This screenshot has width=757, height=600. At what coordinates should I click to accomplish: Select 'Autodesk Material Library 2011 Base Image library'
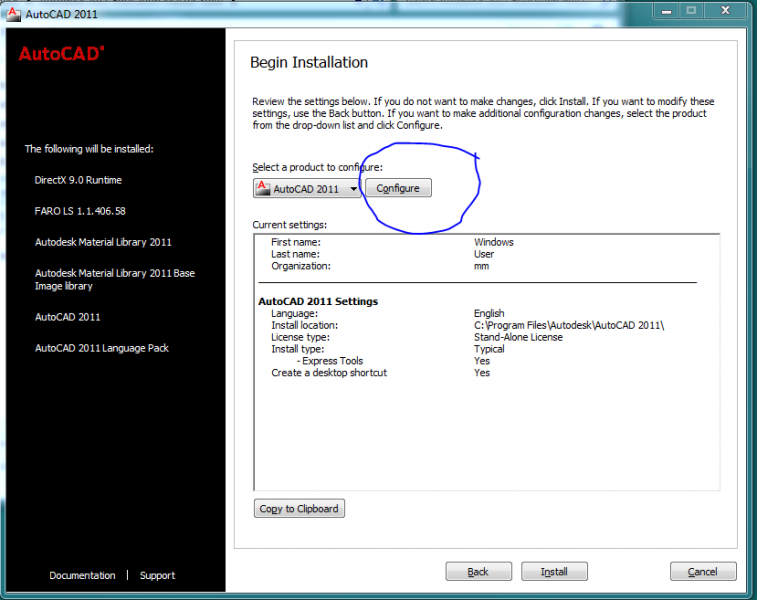coord(115,279)
